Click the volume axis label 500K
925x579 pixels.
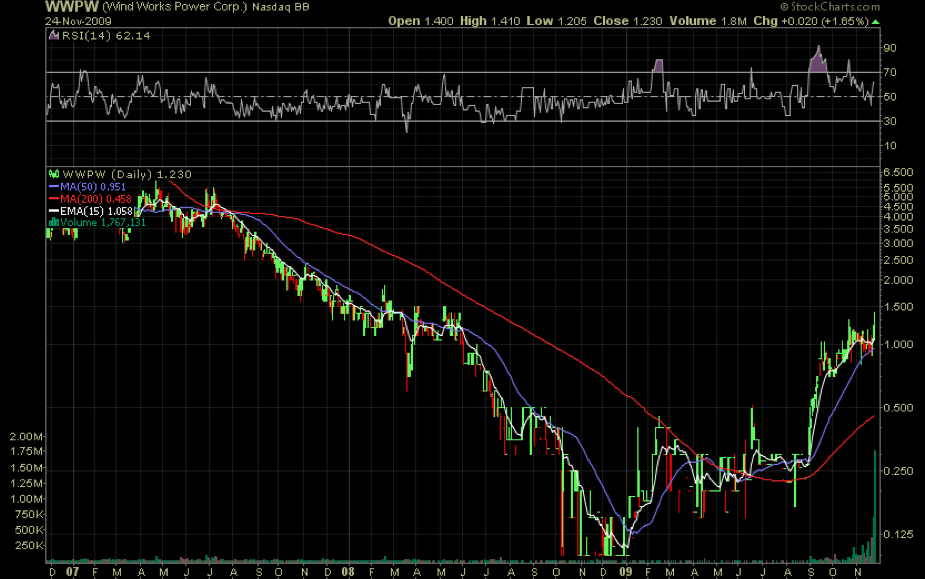[29, 530]
